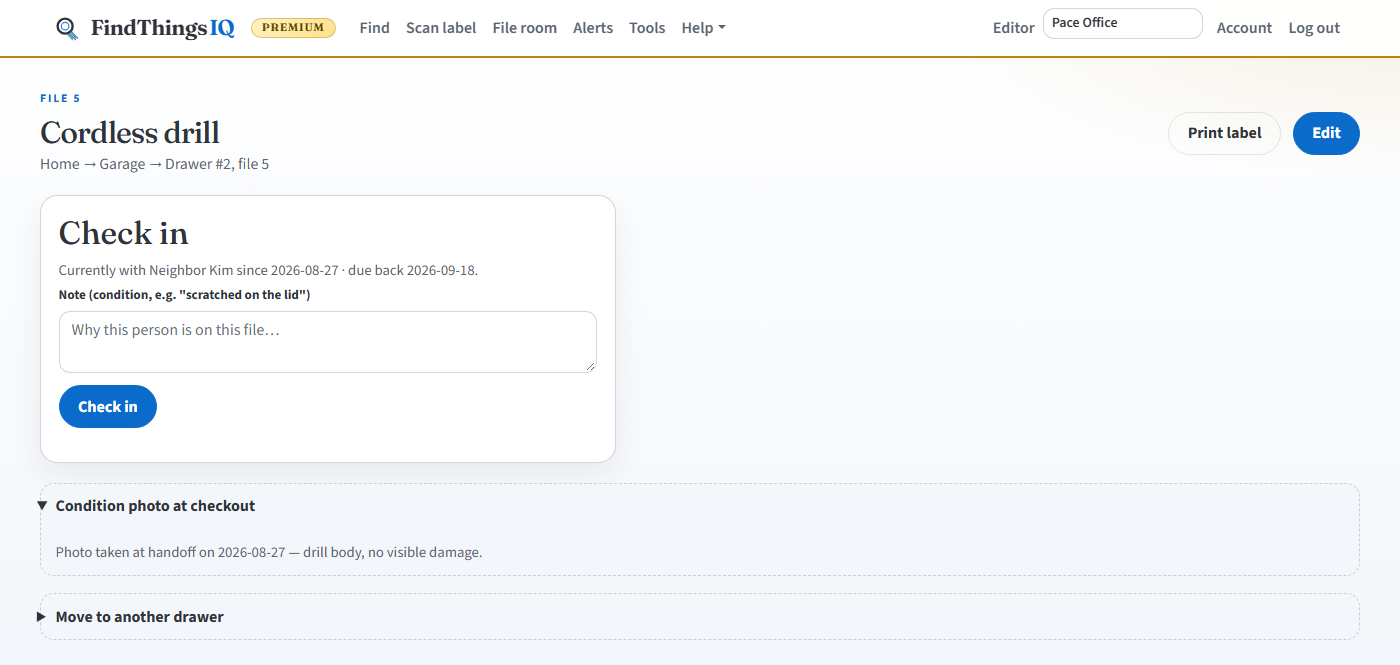Viewport: 1400px width, 665px height.
Task: Focus the condition note text area
Action: [328, 342]
